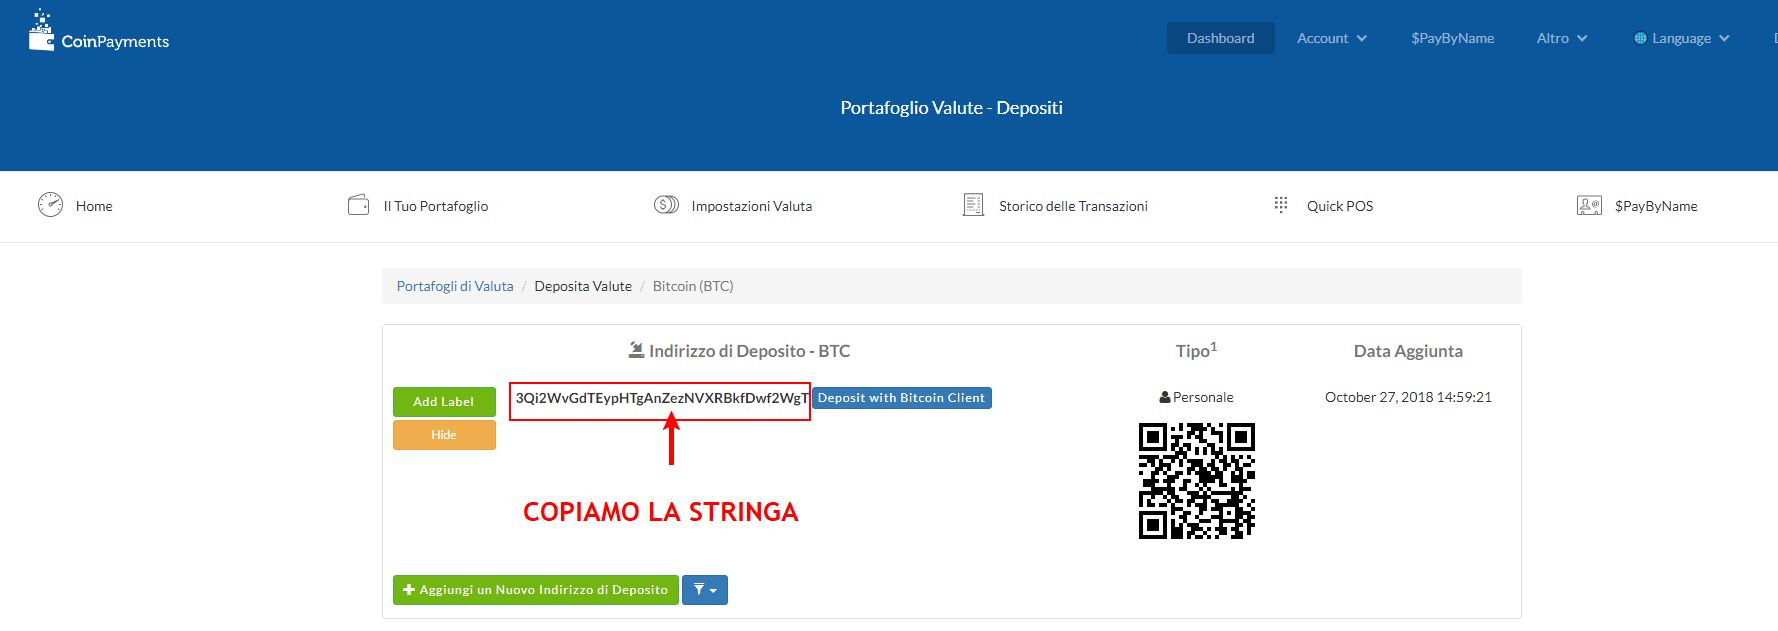Click the BTC deposit address string
Screen dimensions: 1778x631
[x=660, y=398]
